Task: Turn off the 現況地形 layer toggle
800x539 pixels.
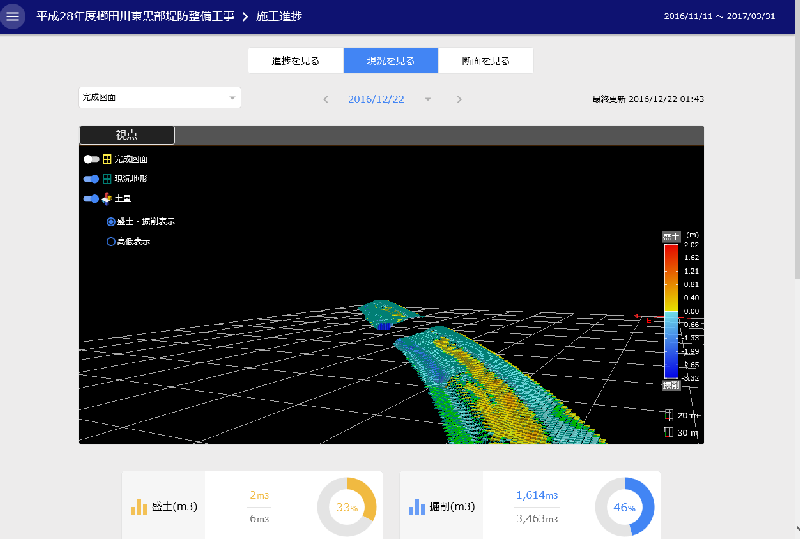Action: click(91, 178)
